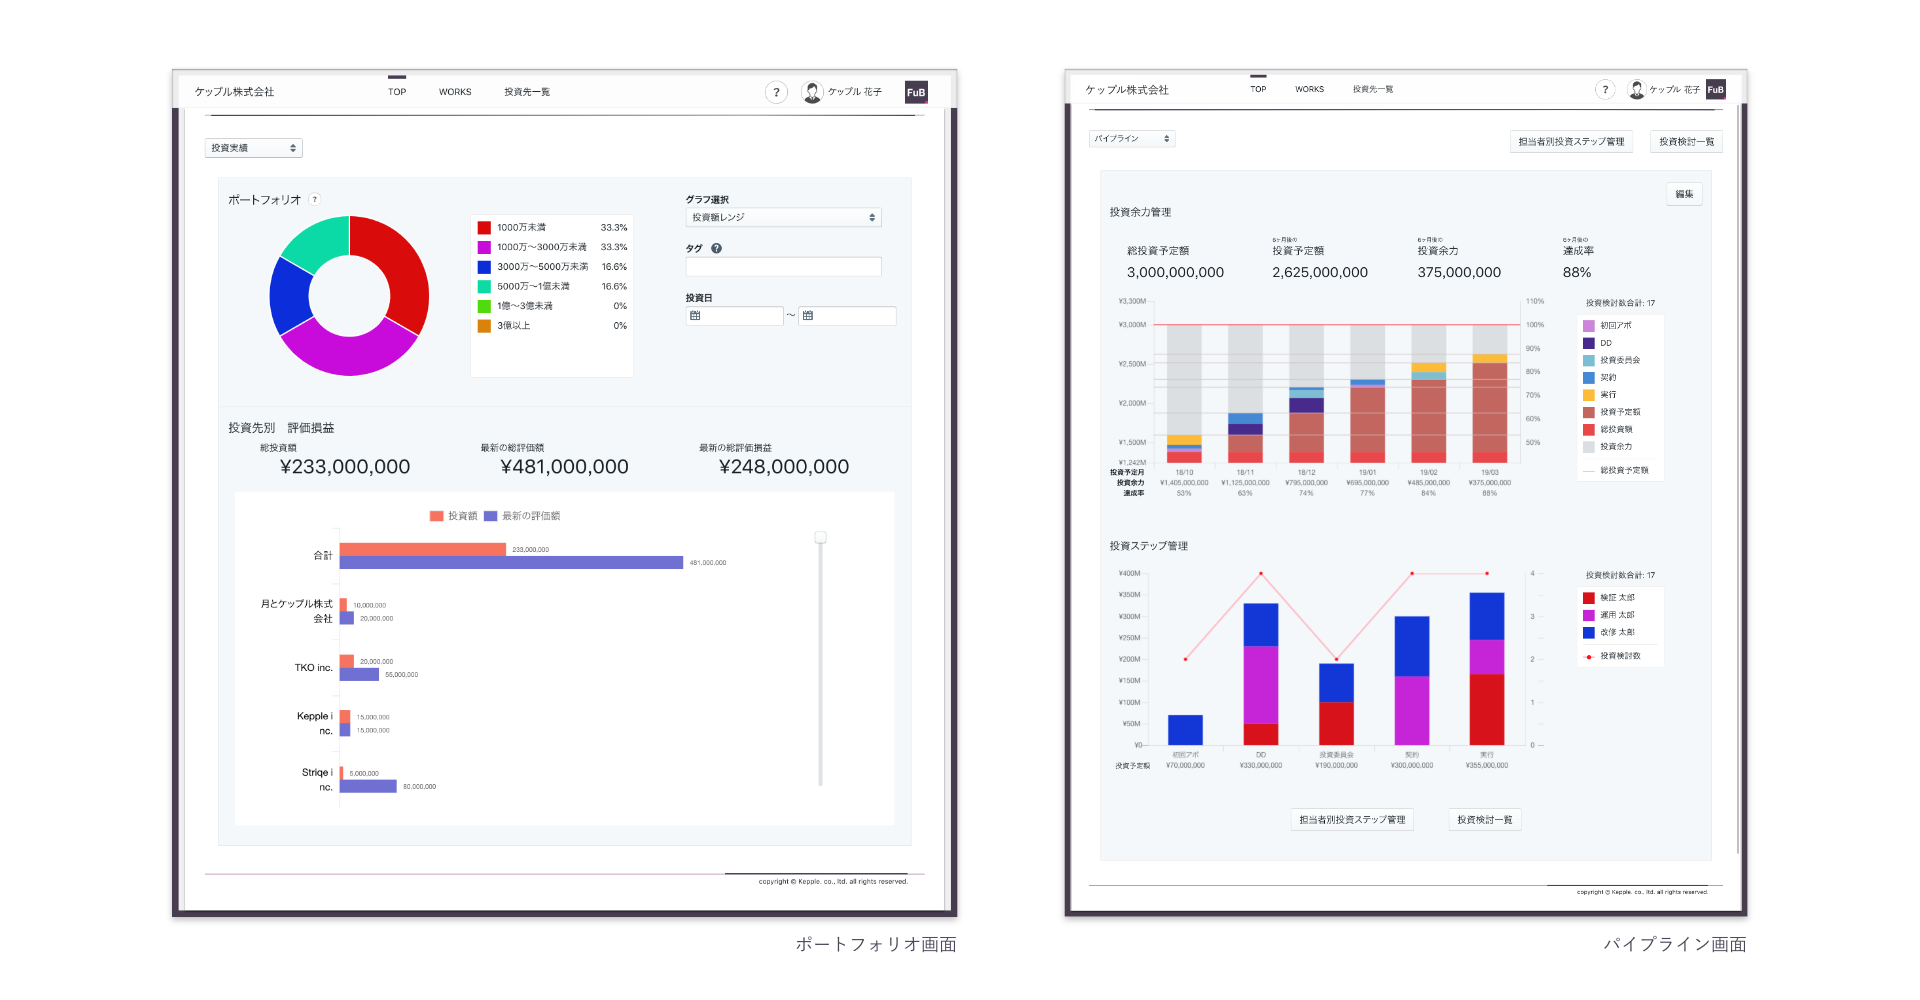The width and height of the screenshot is (1920, 1000).
Task: Open the calendar icon in the start 投資日 field
Action: (695, 316)
